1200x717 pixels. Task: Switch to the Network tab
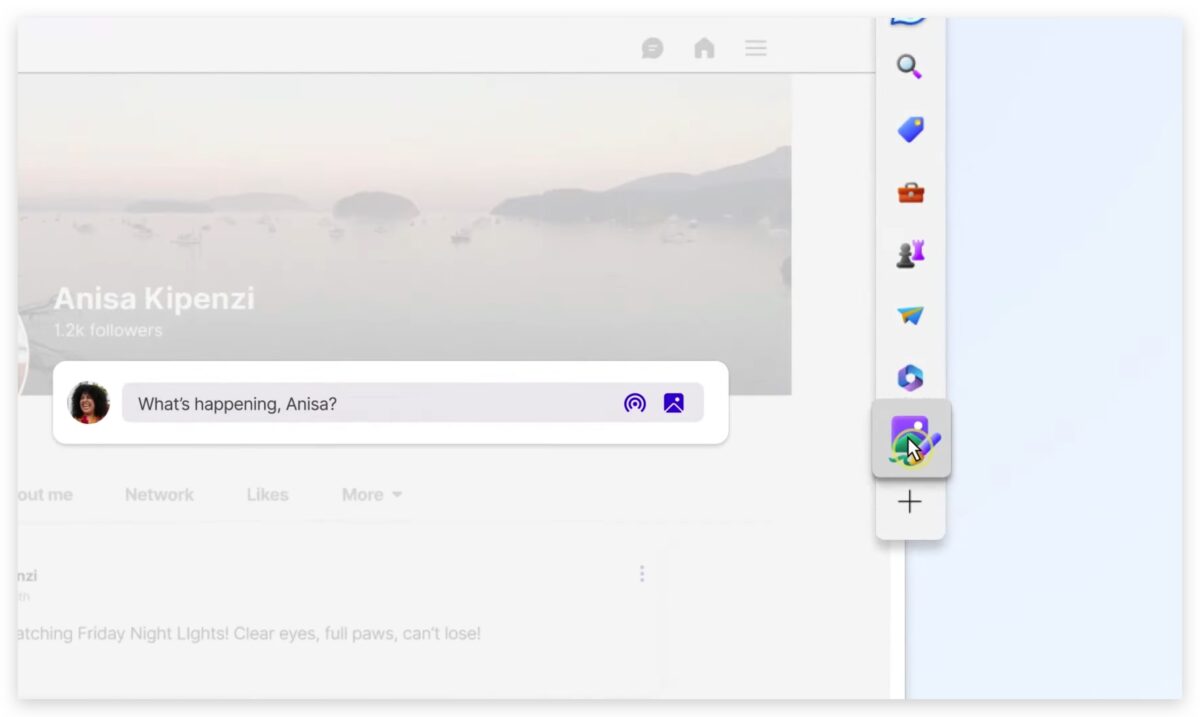click(x=159, y=495)
